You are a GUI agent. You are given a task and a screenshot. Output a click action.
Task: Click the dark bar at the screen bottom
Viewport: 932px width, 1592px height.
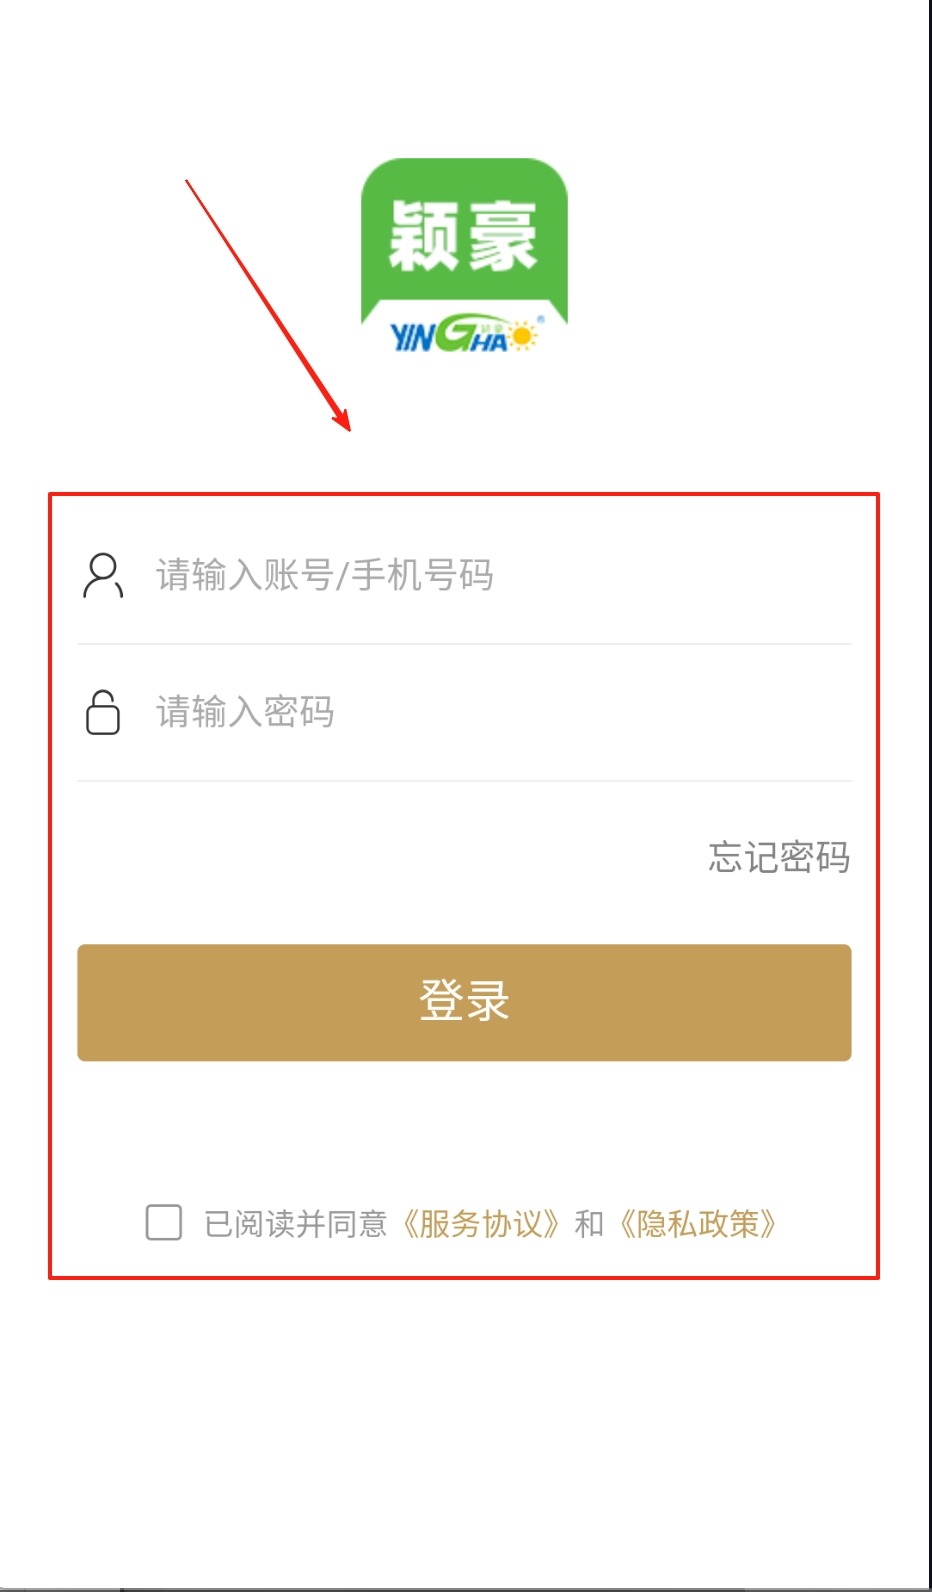pos(466,1589)
